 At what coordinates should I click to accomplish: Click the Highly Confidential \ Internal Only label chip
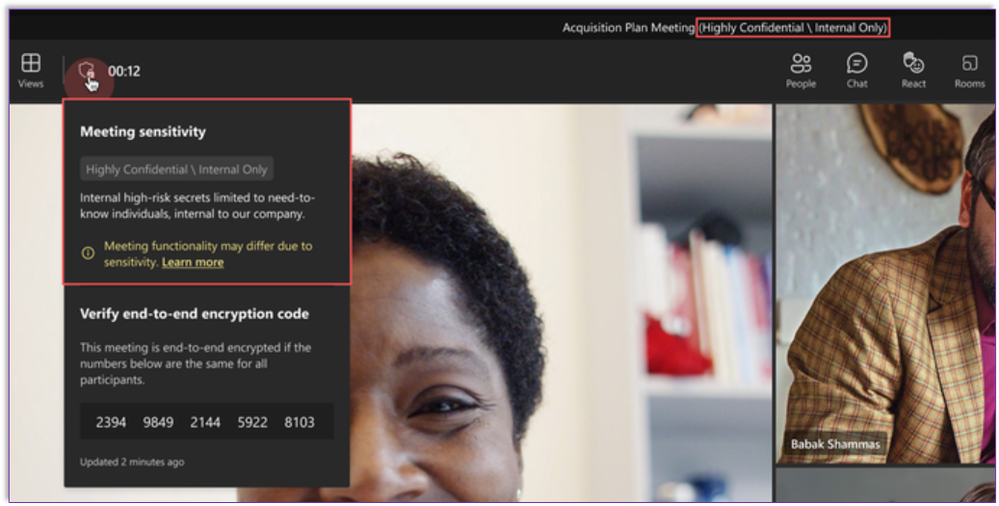pyautogui.click(x=176, y=170)
